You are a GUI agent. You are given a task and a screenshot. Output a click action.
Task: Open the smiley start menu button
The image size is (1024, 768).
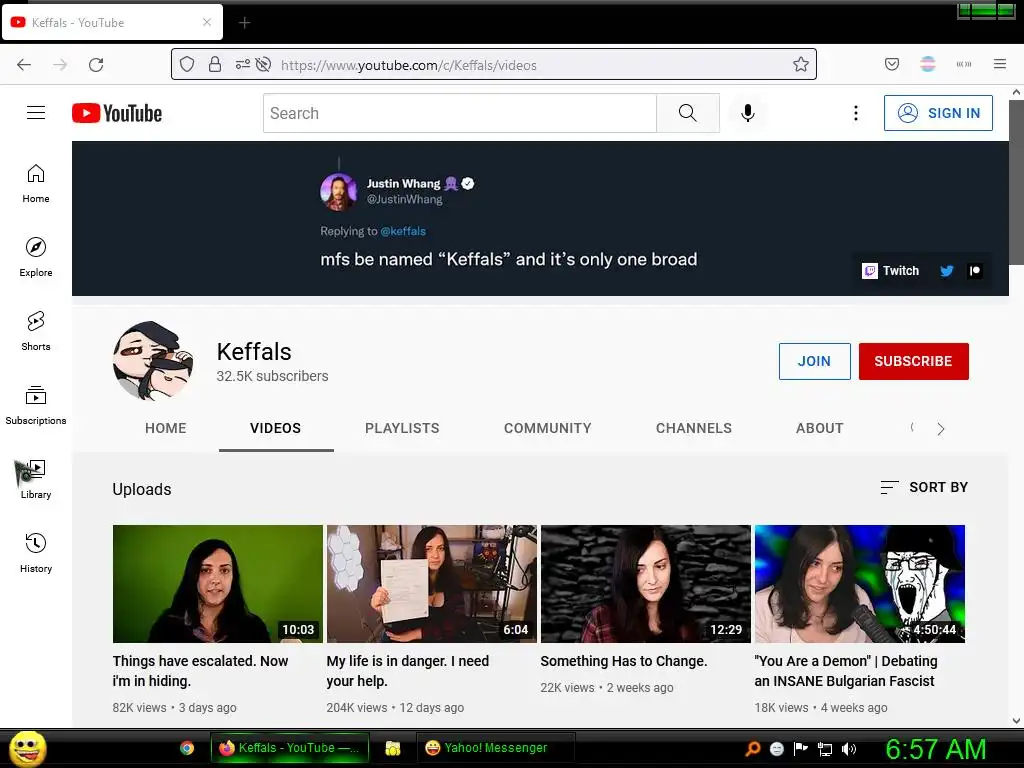pyautogui.click(x=27, y=748)
